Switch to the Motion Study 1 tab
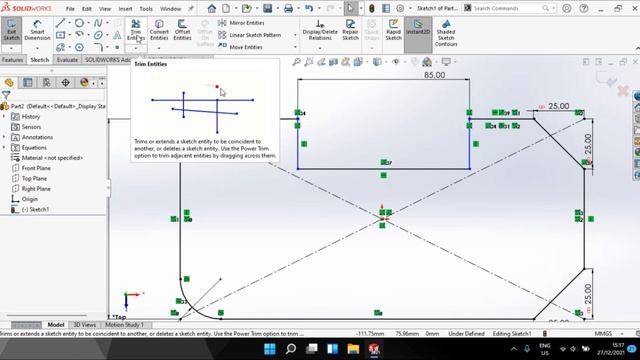This screenshot has height=360, width=640. pyautogui.click(x=124, y=325)
